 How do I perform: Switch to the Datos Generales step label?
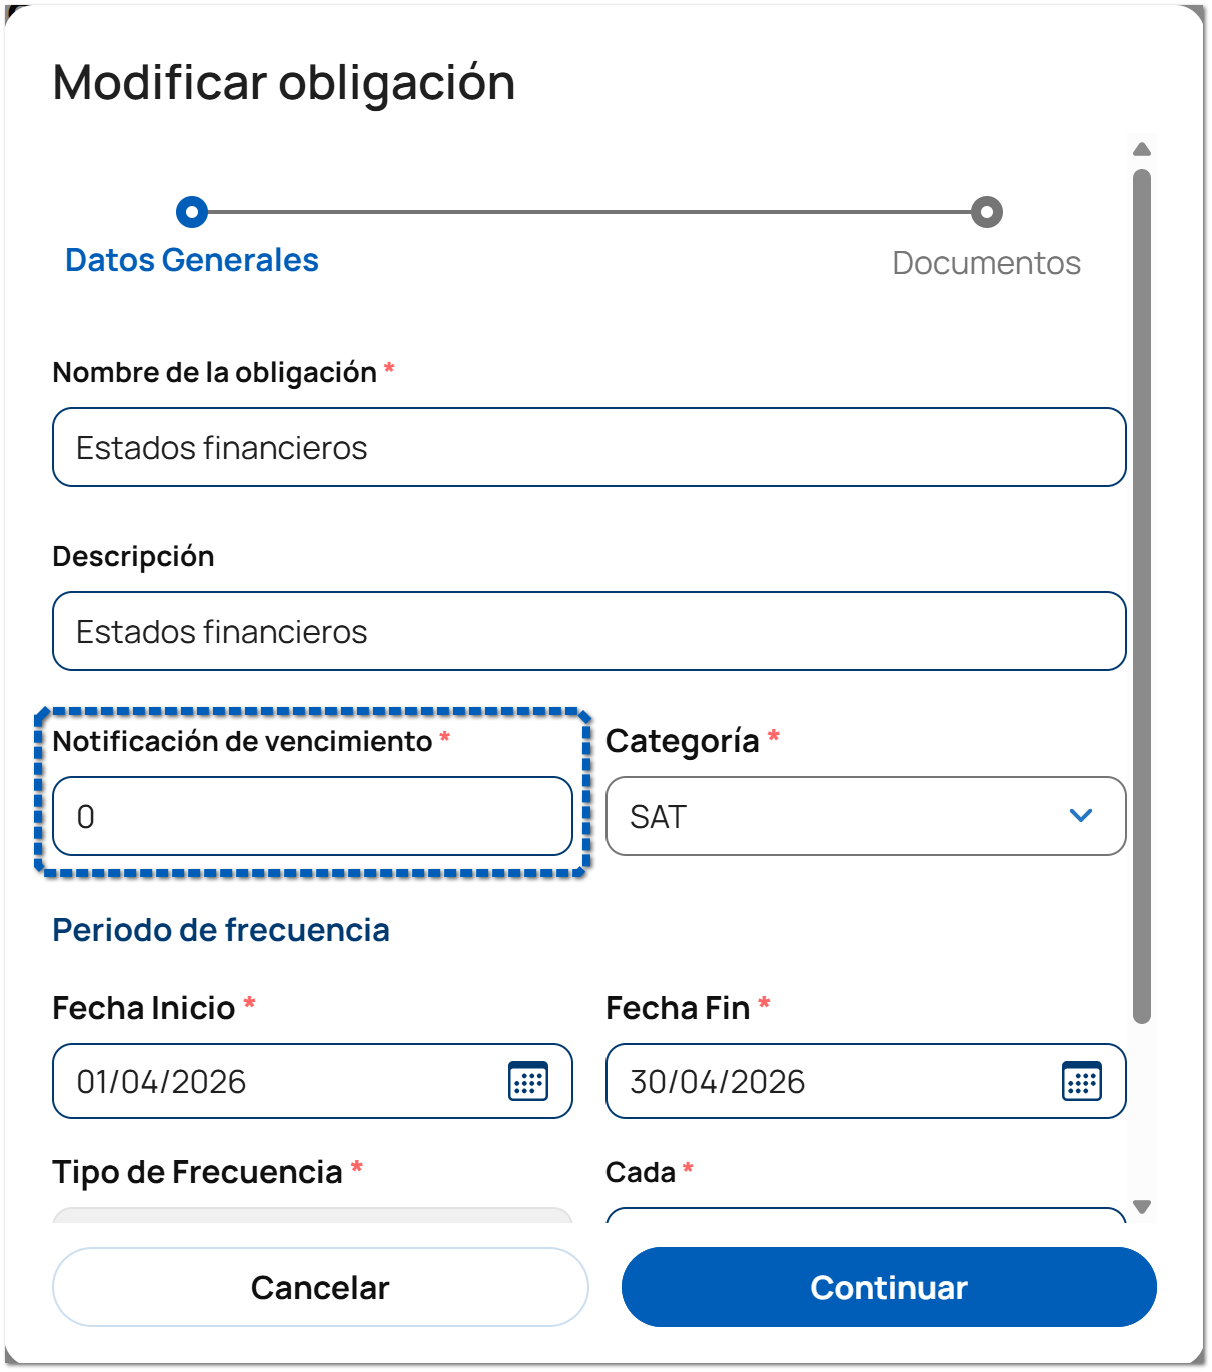[x=192, y=260]
